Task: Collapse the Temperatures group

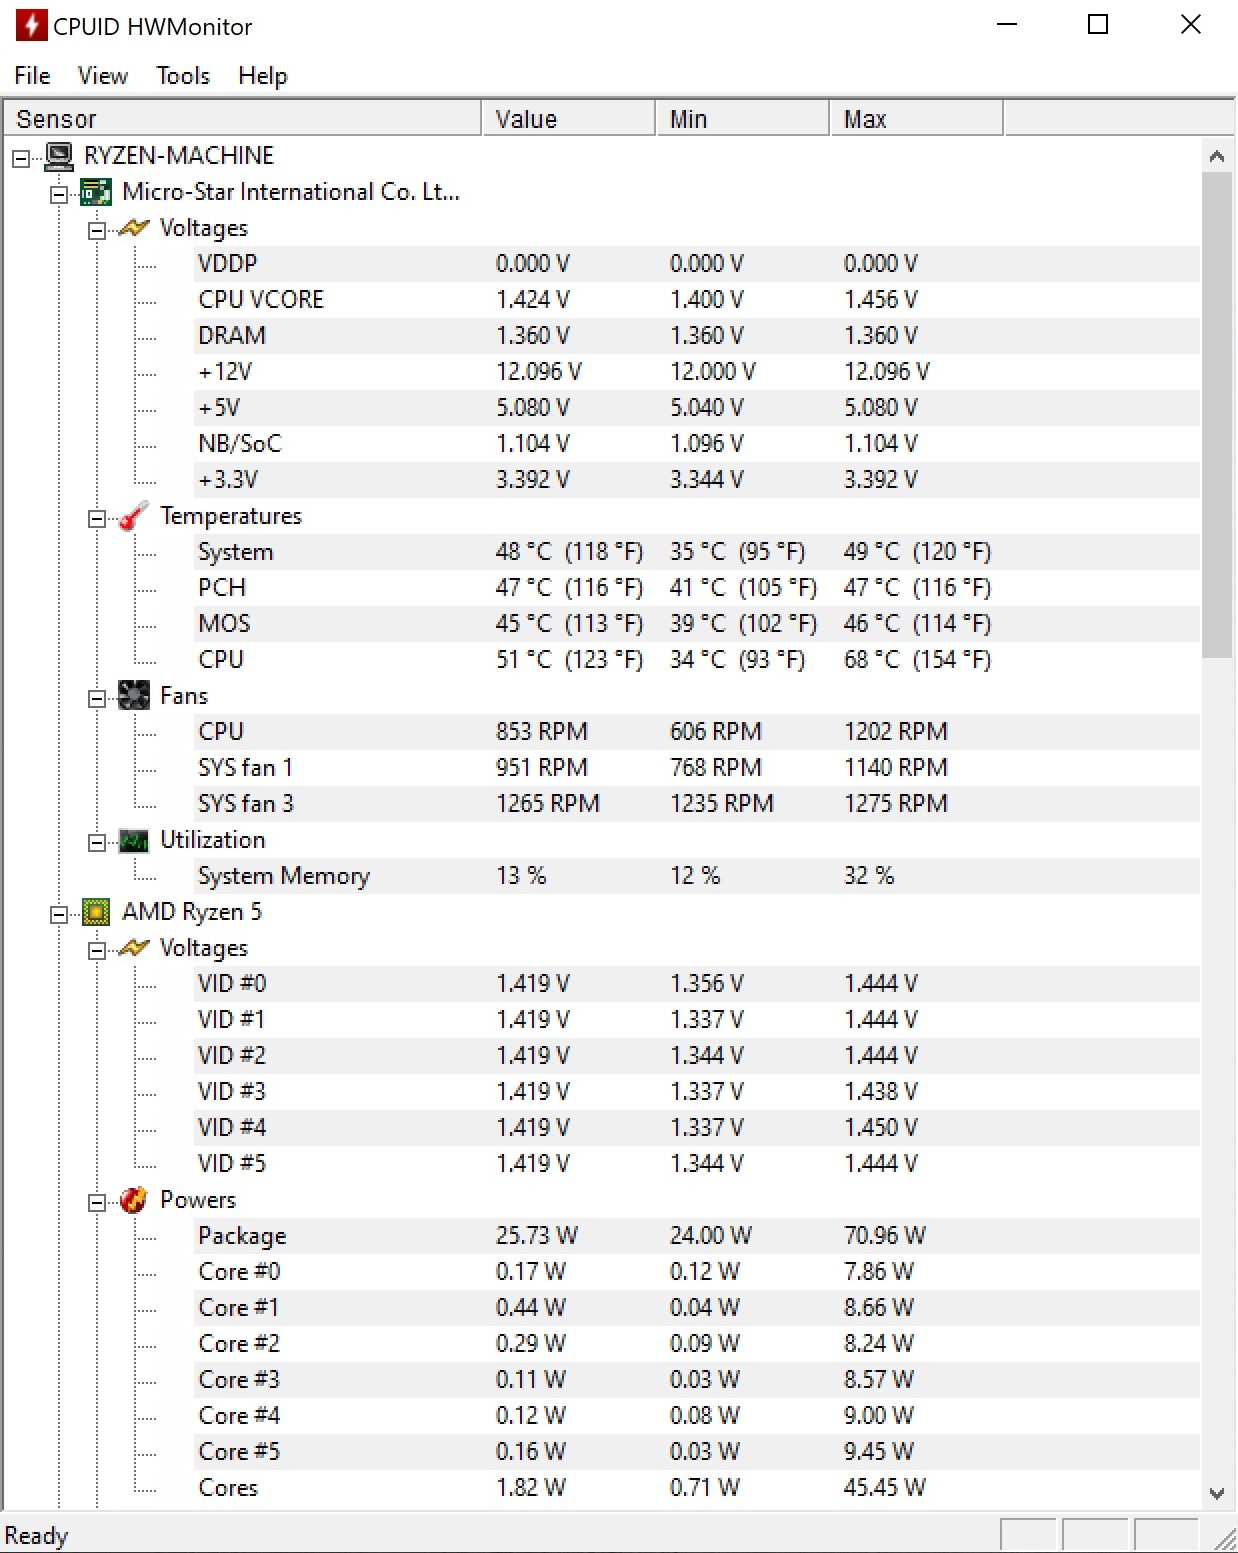Action: pyautogui.click(x=97, y=518)
